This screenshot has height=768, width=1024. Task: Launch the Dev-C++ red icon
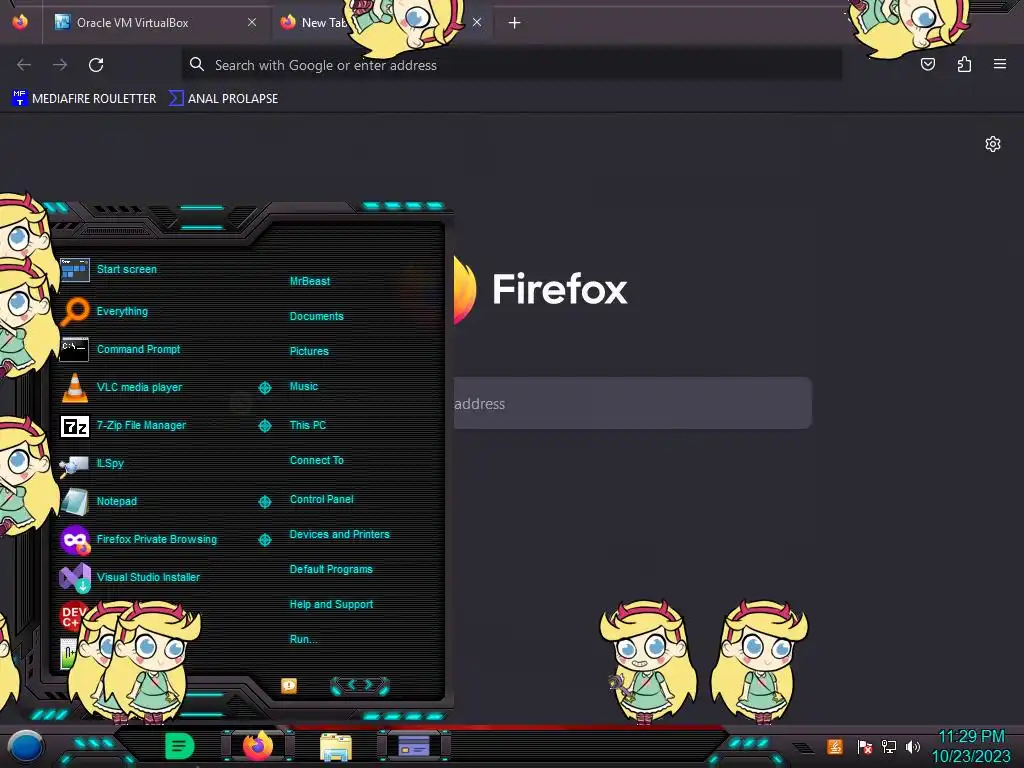(72, 615)
